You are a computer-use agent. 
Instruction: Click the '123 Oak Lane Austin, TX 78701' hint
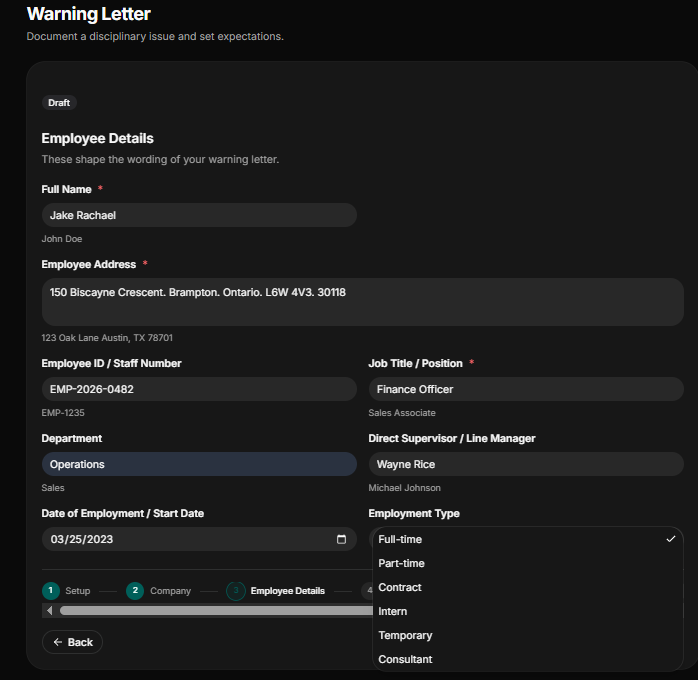(107, 338)
